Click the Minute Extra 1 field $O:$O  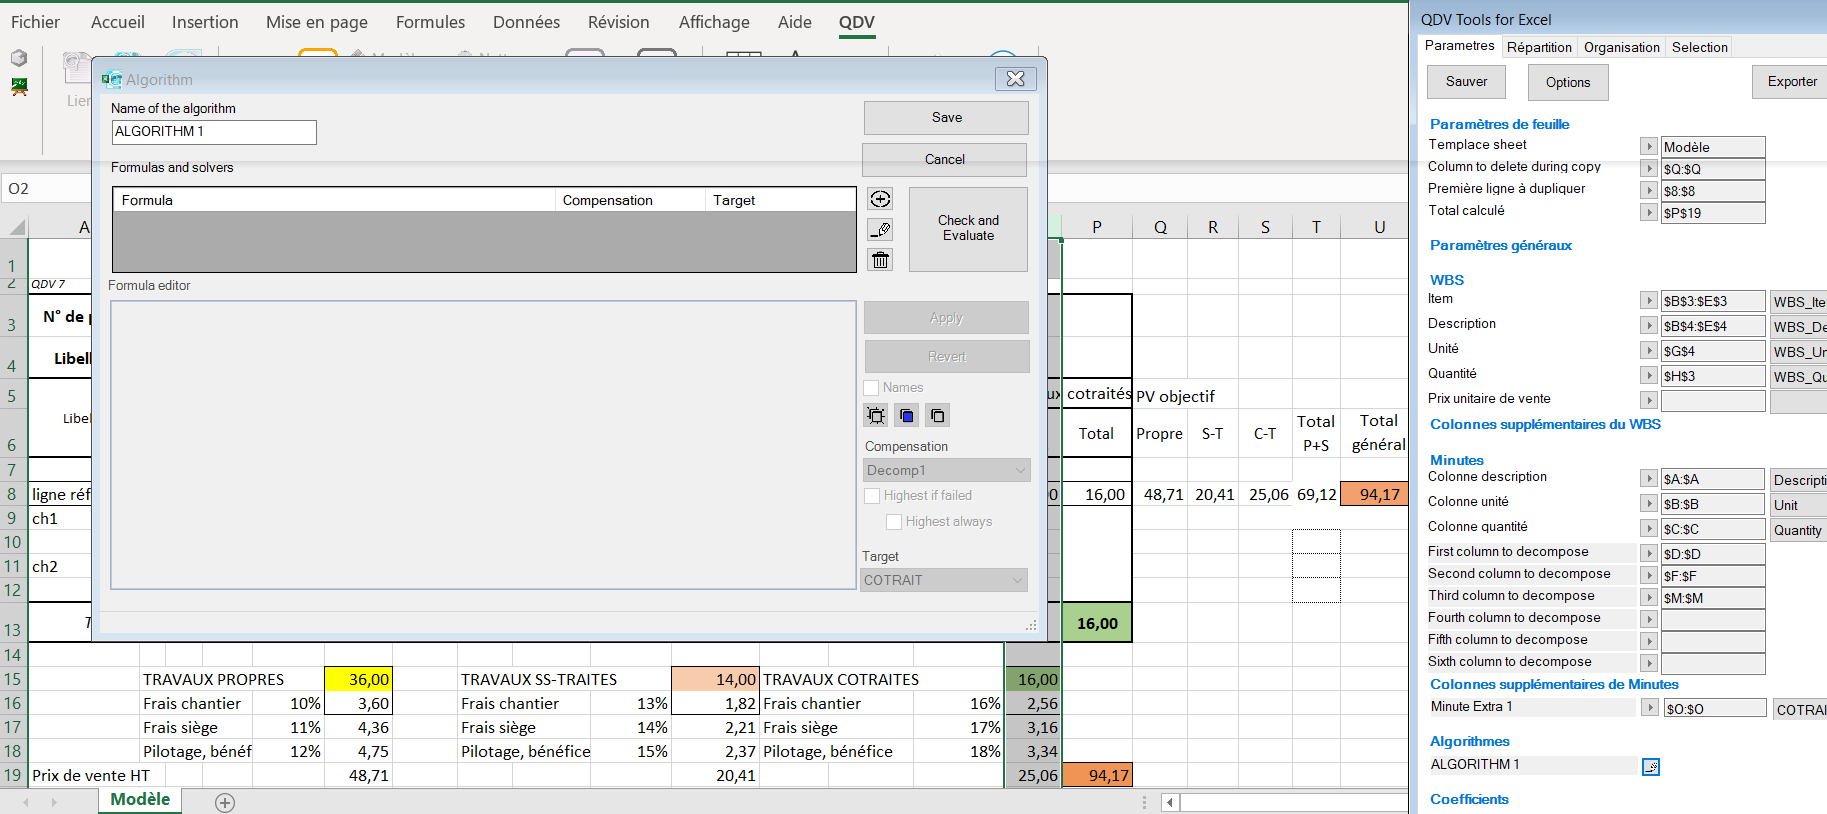tap(1715, 708)
